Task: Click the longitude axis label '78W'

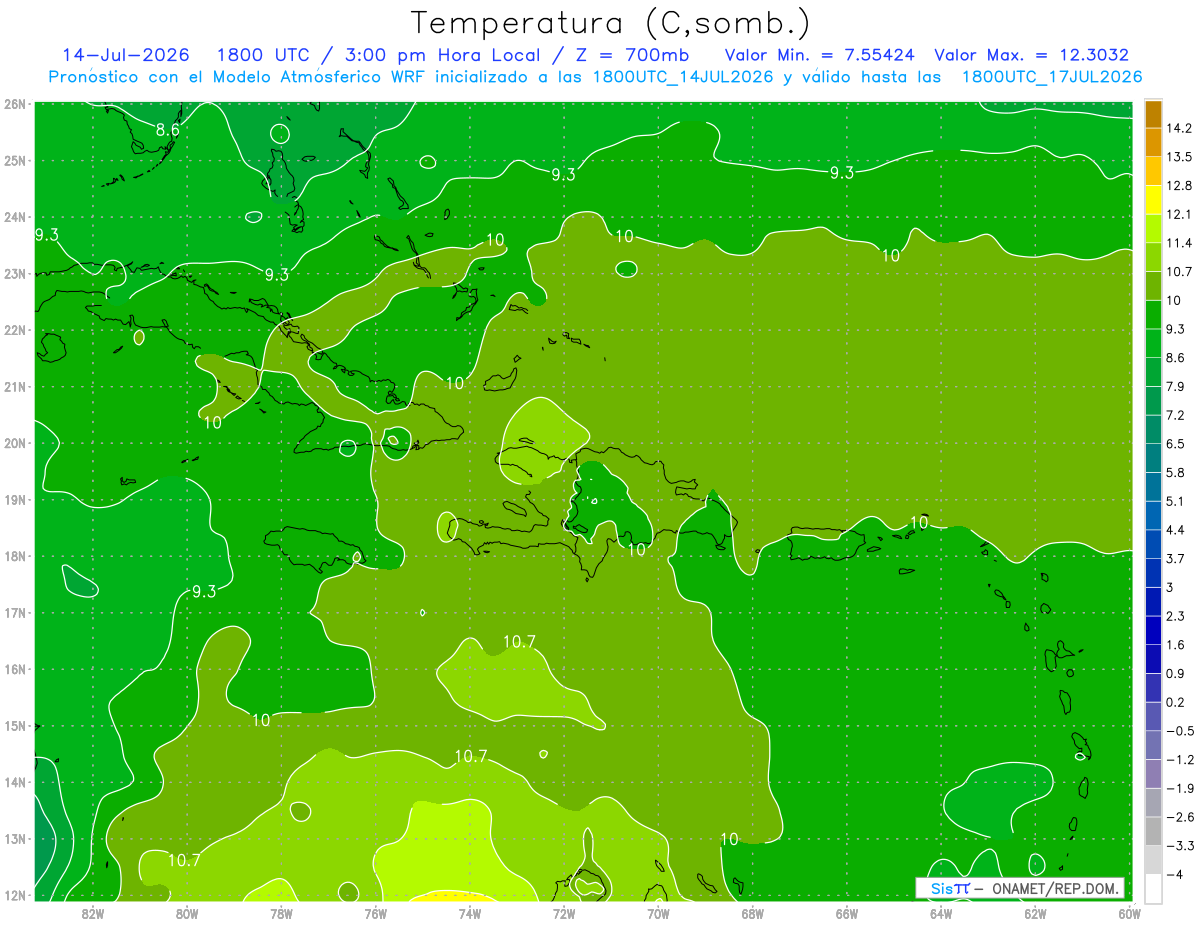Action: 281,912
